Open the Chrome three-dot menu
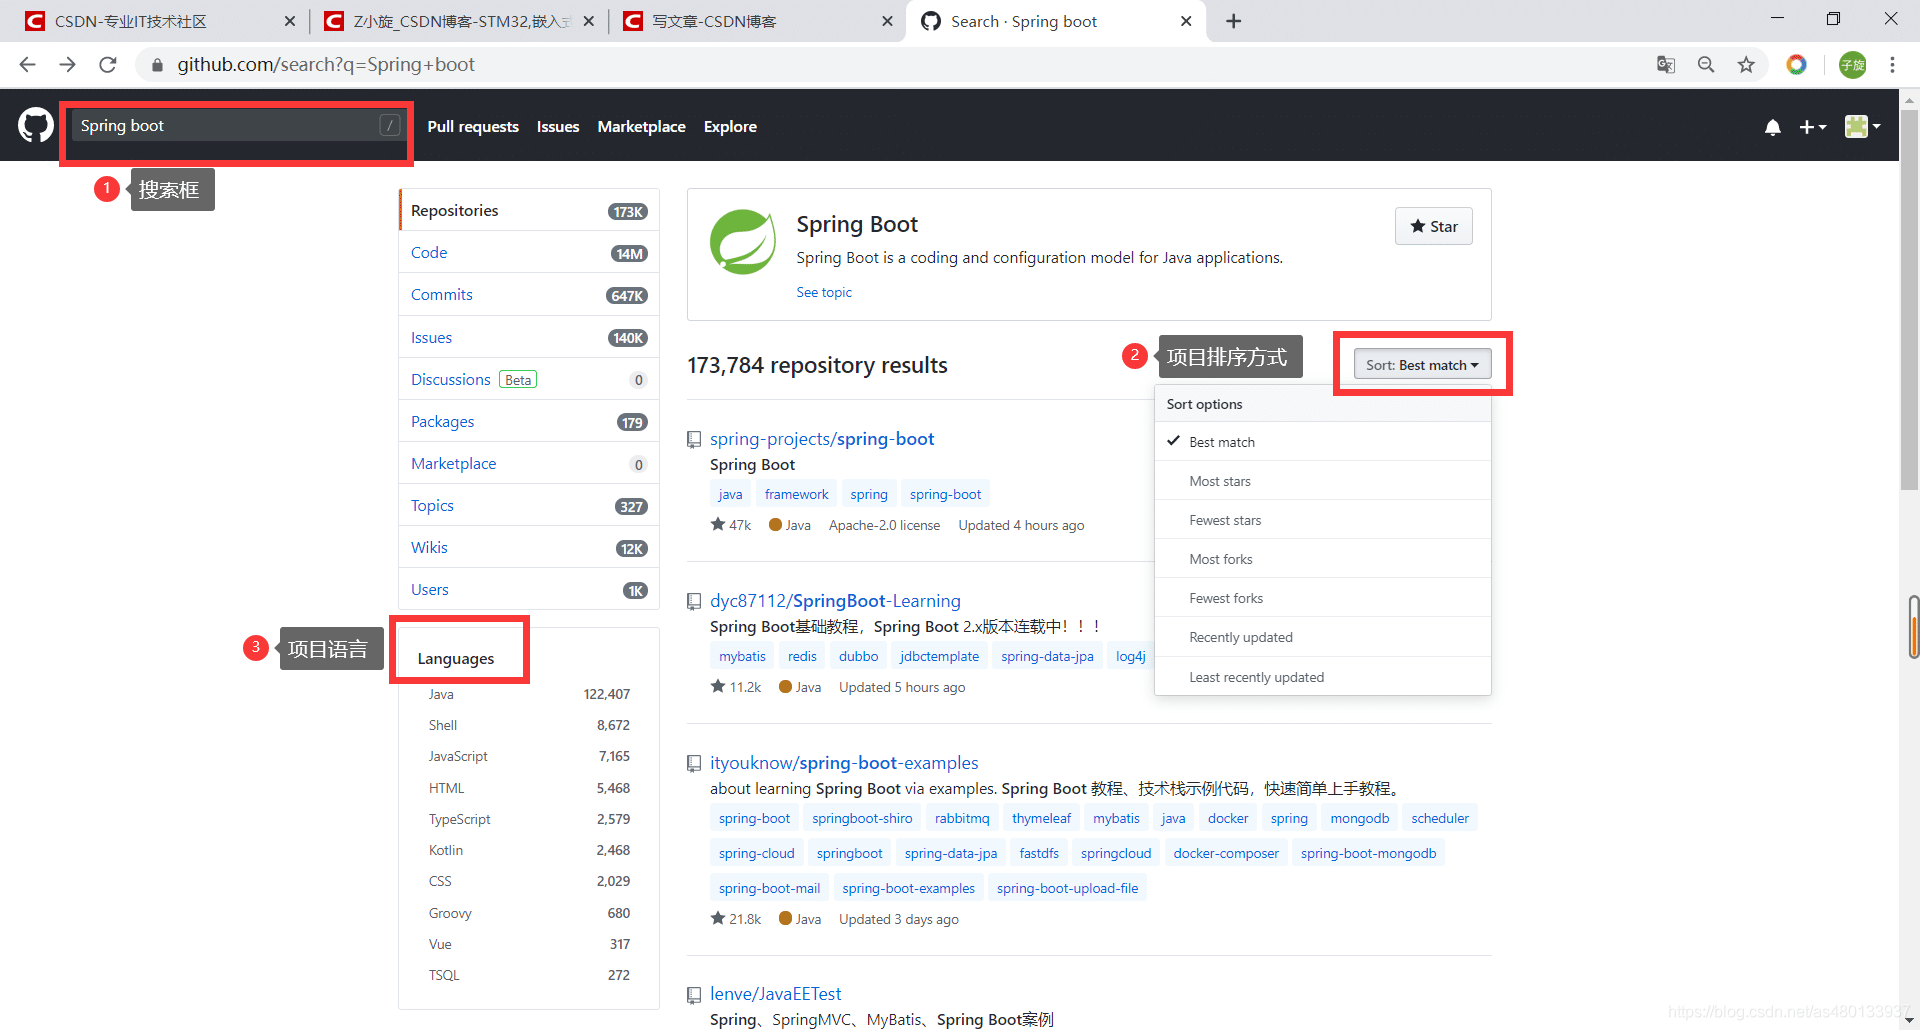 click(1892, 65)
